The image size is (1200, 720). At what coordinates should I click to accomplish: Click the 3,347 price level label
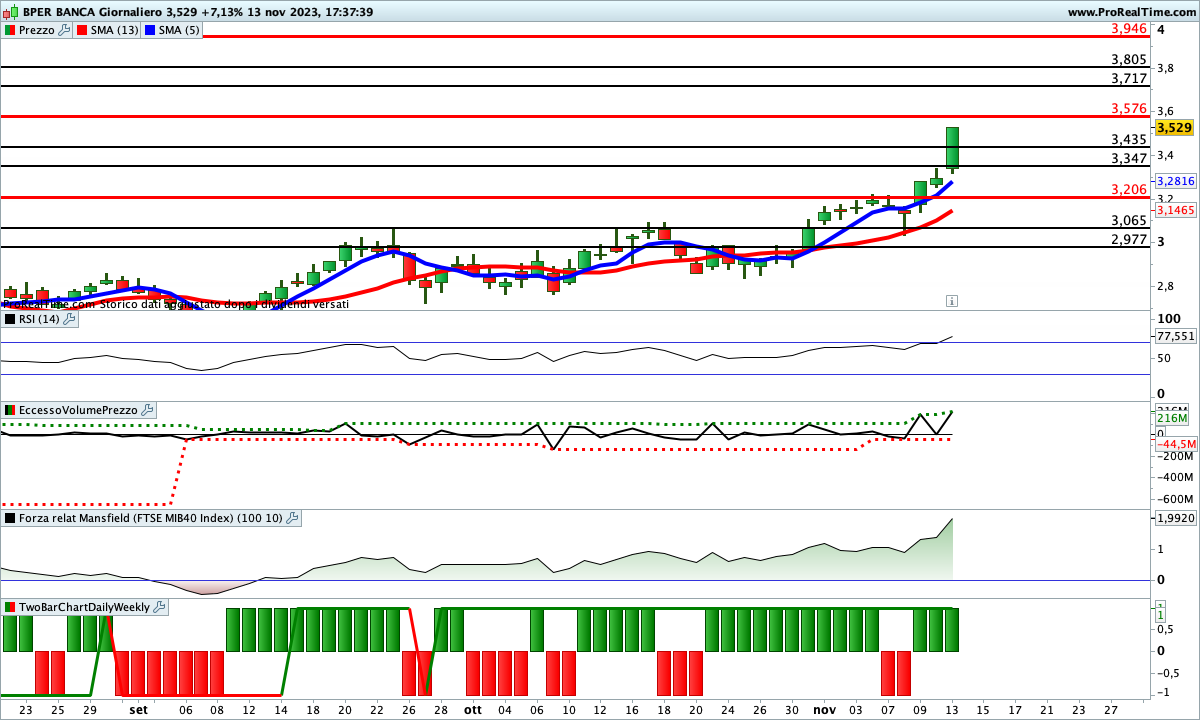[1129, 158]
